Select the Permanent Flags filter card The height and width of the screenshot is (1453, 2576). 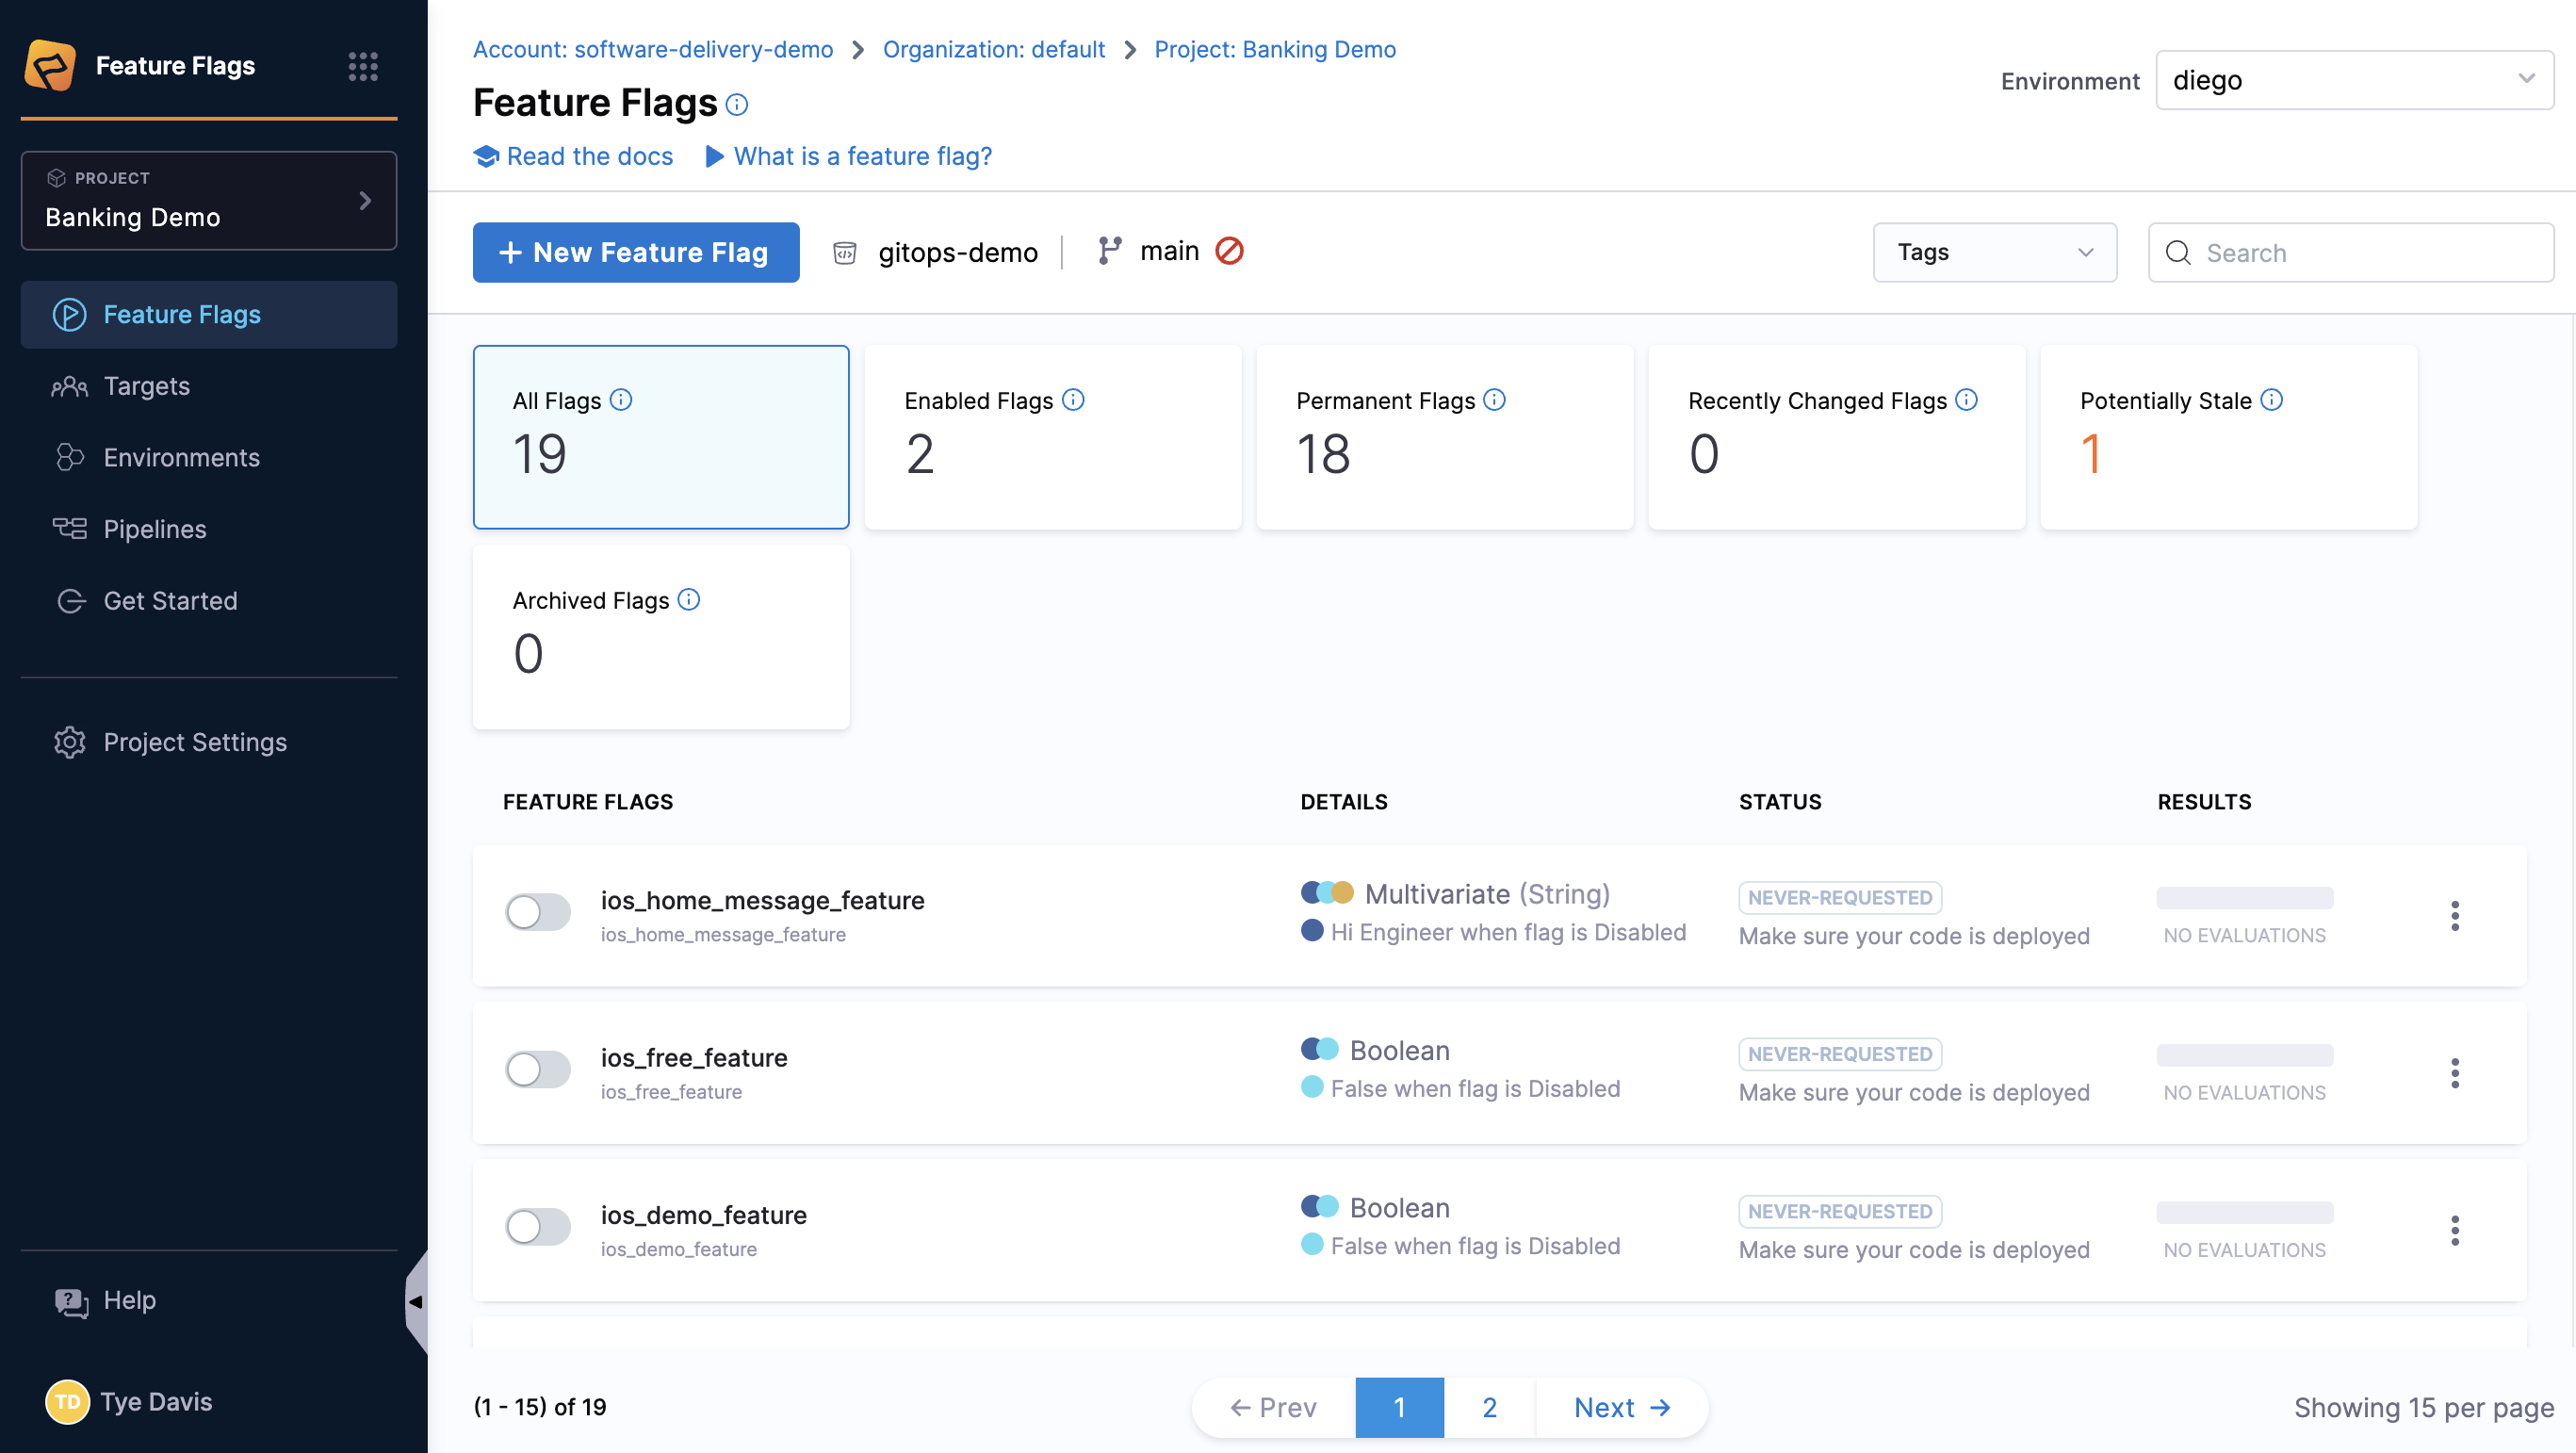click(1445, 437)
